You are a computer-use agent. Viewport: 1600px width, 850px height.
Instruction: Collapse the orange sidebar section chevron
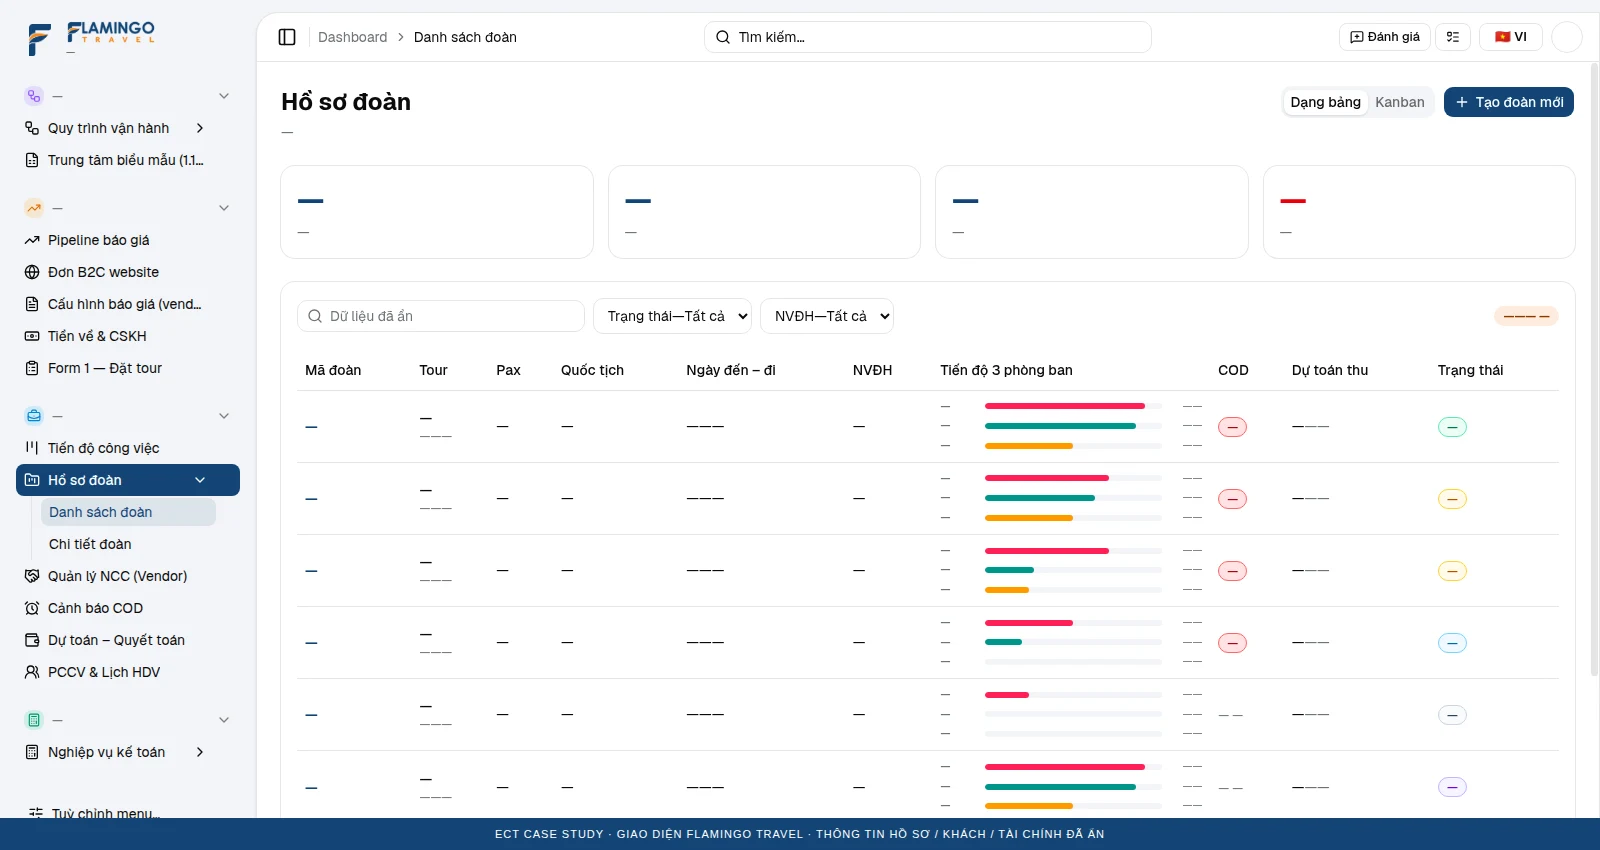[224, 208]
